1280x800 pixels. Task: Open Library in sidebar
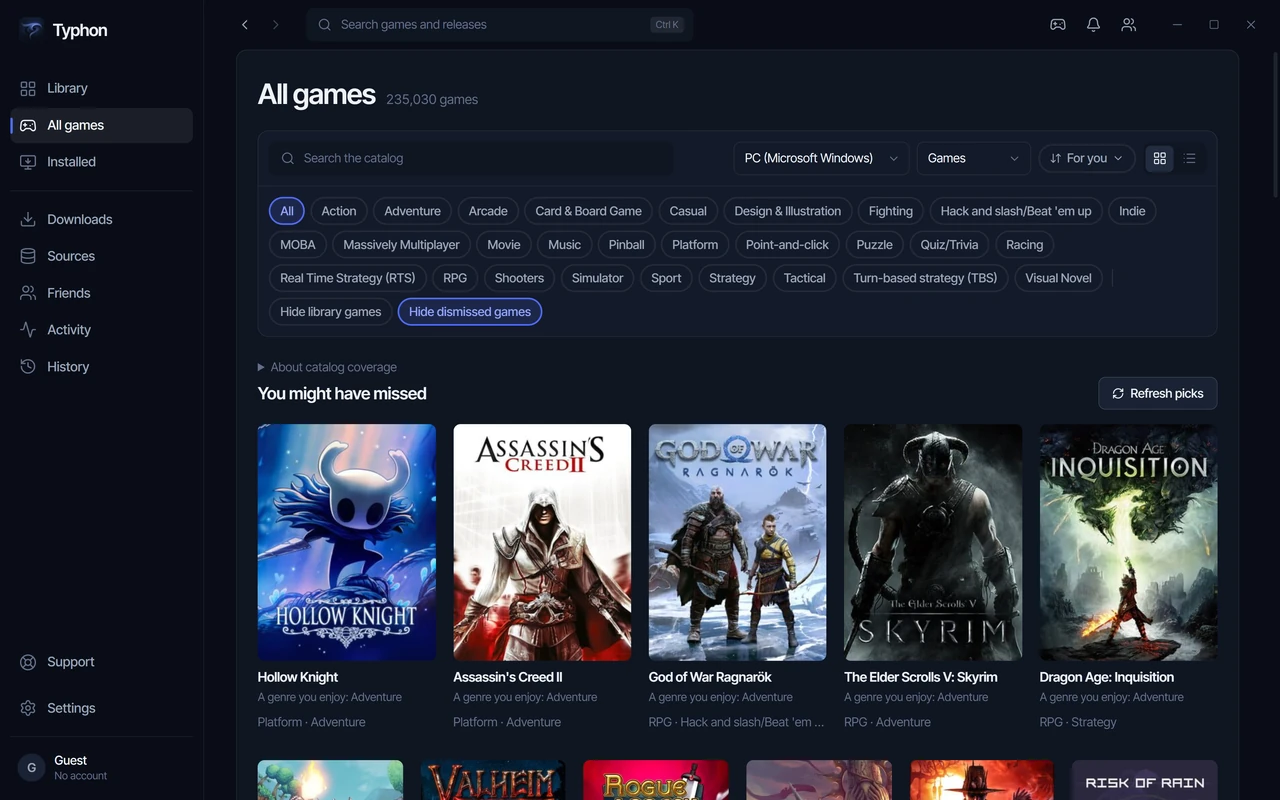(101, 88)
